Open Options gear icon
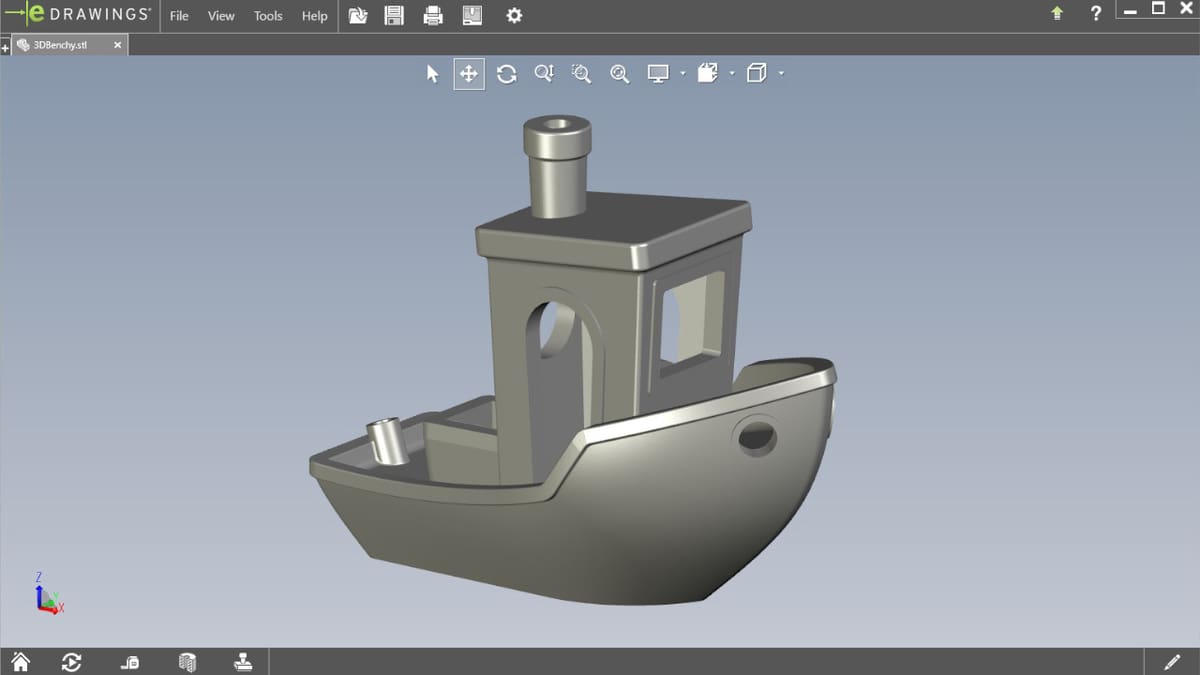Screen dimensions: 1200x675 point(514,16)
